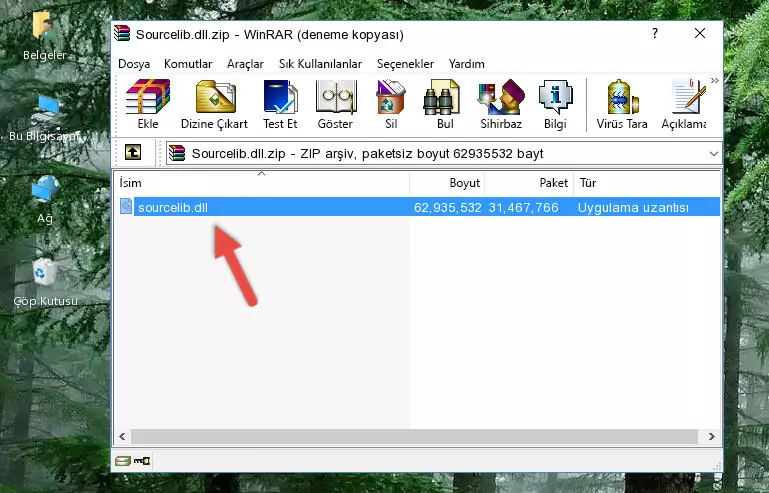This screenshot has height=493, width=769.
Task: Click the Ekle (Add) toolbar icon
Action: pos(148,104)
